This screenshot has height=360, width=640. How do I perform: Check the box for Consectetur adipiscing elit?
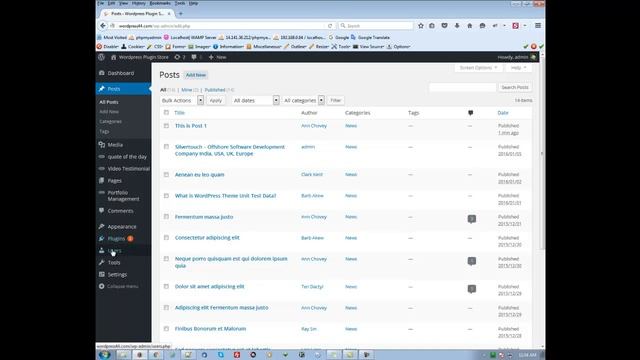click(166, 238)
